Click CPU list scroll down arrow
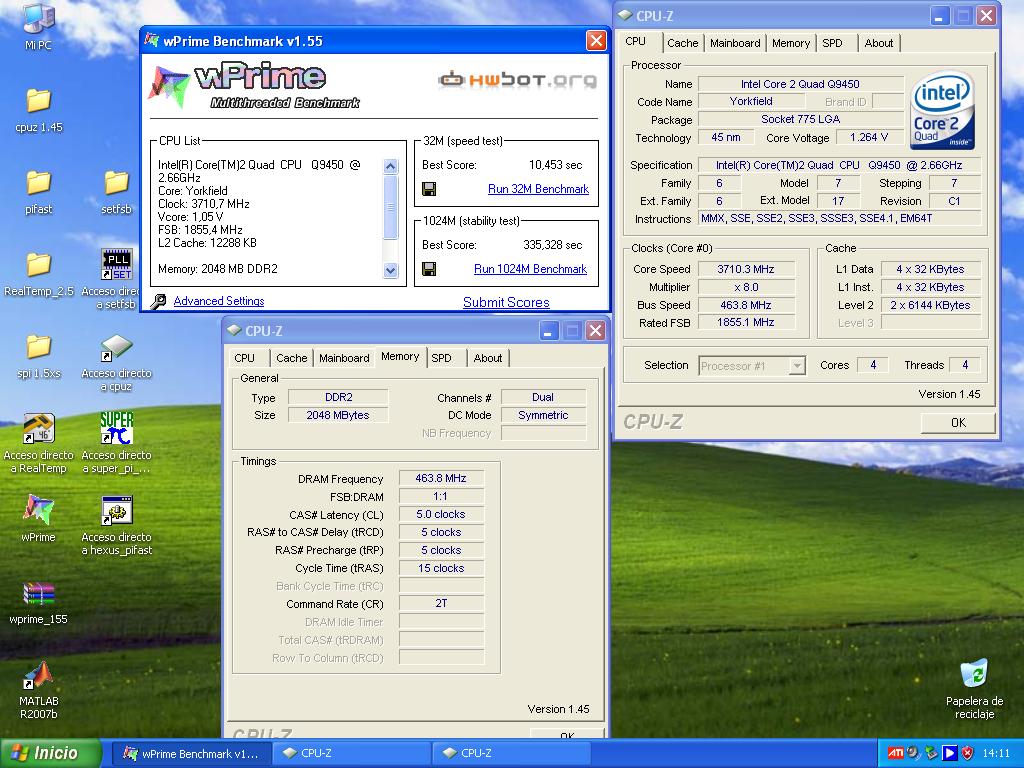This screenshot has height=768, width=1024. [x=391, y=270]
